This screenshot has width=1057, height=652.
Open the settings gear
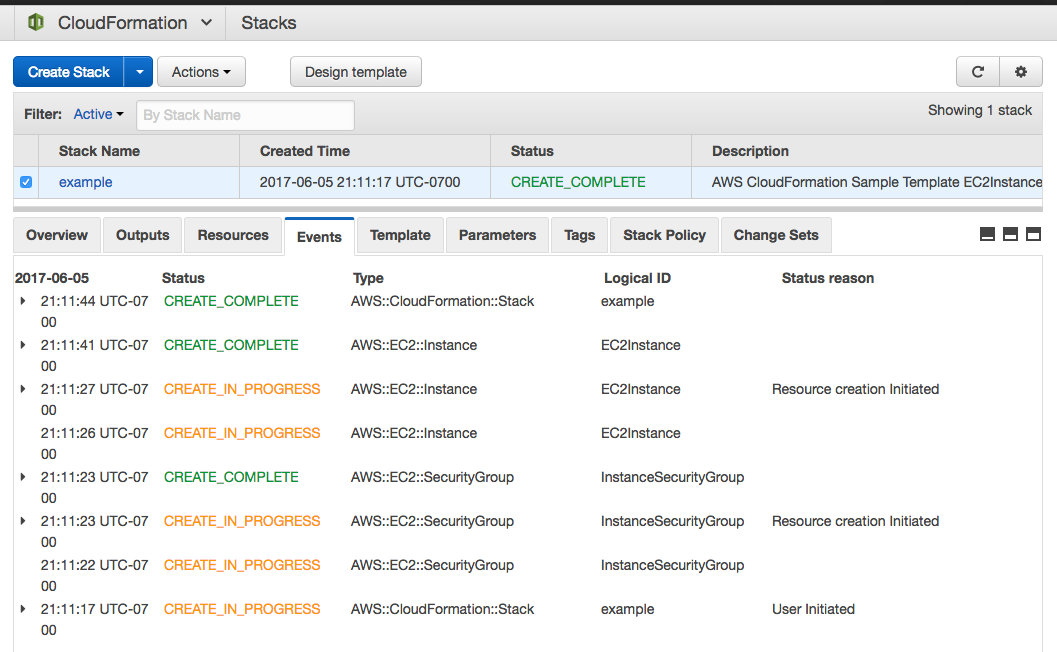(x=1021, y=71)
